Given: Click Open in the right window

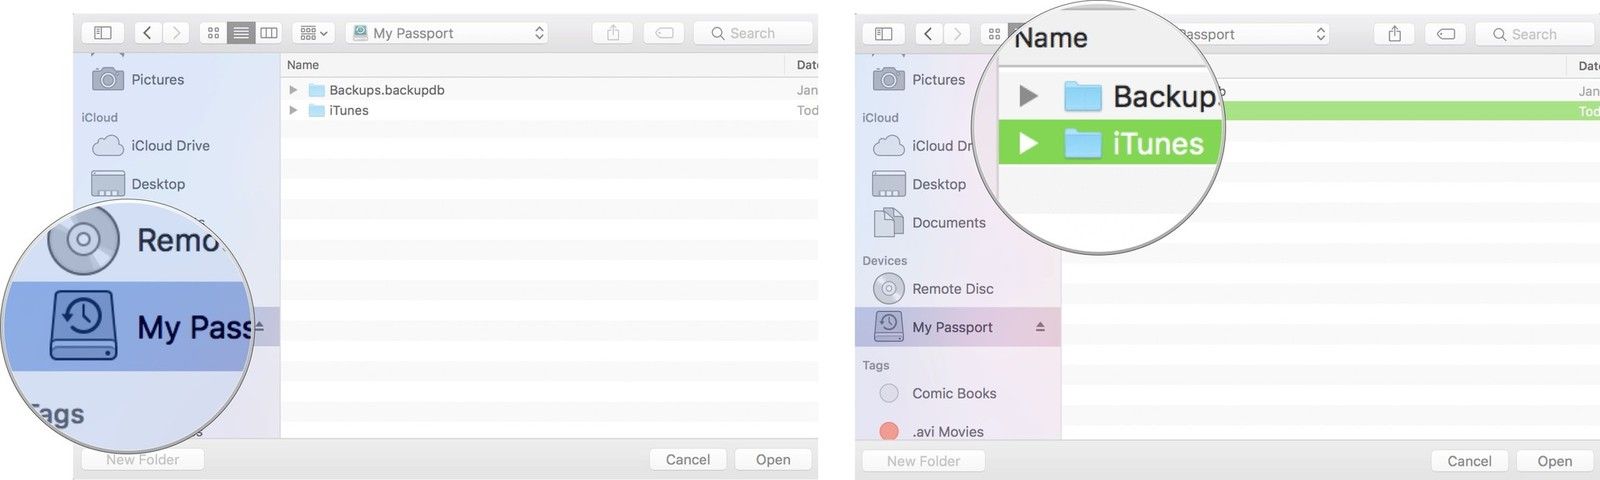Looking at the screenshot, I should pyautogui.click(x=1554, y=461).
